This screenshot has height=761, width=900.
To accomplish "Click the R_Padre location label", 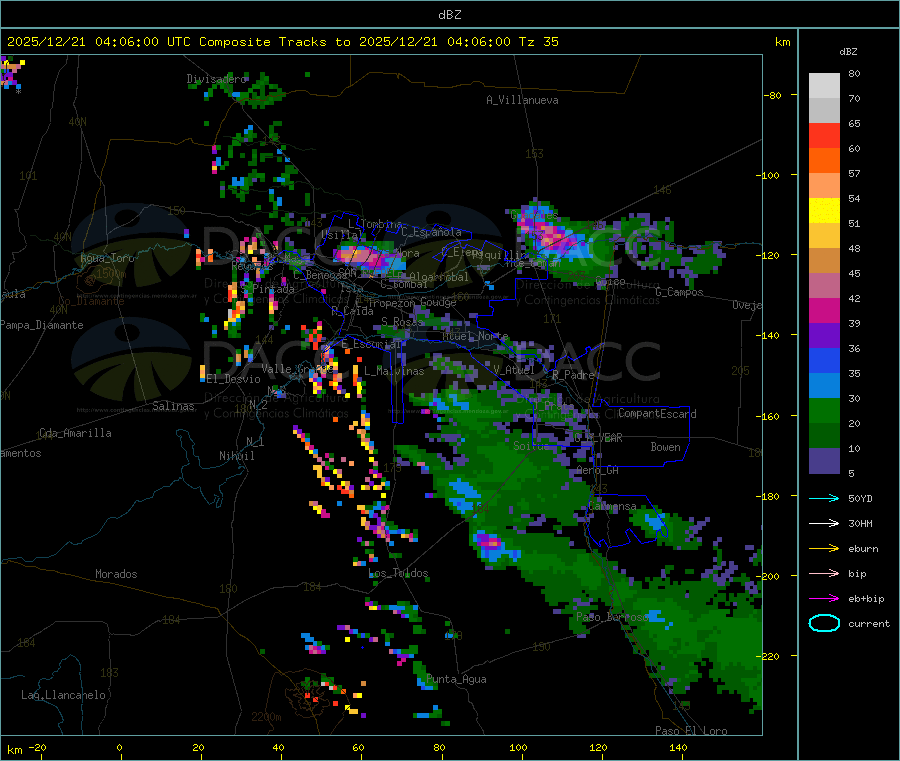I will [573, 375].
